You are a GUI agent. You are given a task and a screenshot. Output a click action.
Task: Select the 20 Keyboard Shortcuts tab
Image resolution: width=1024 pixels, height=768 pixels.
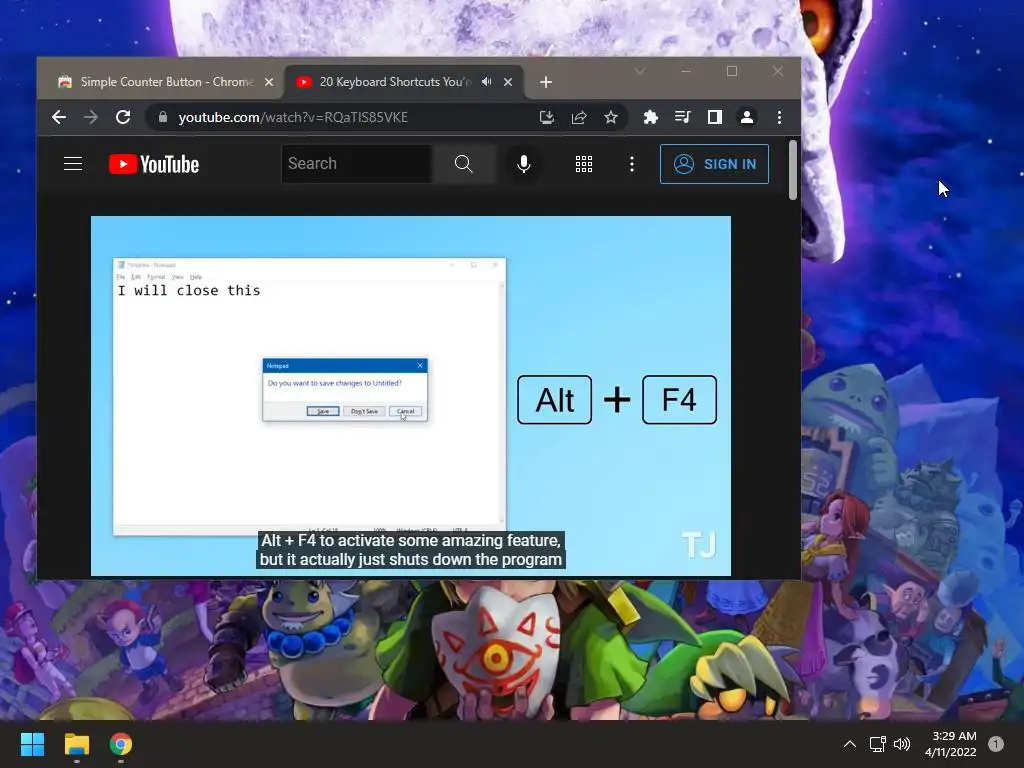pyautogui.click(x=395, y=82)
